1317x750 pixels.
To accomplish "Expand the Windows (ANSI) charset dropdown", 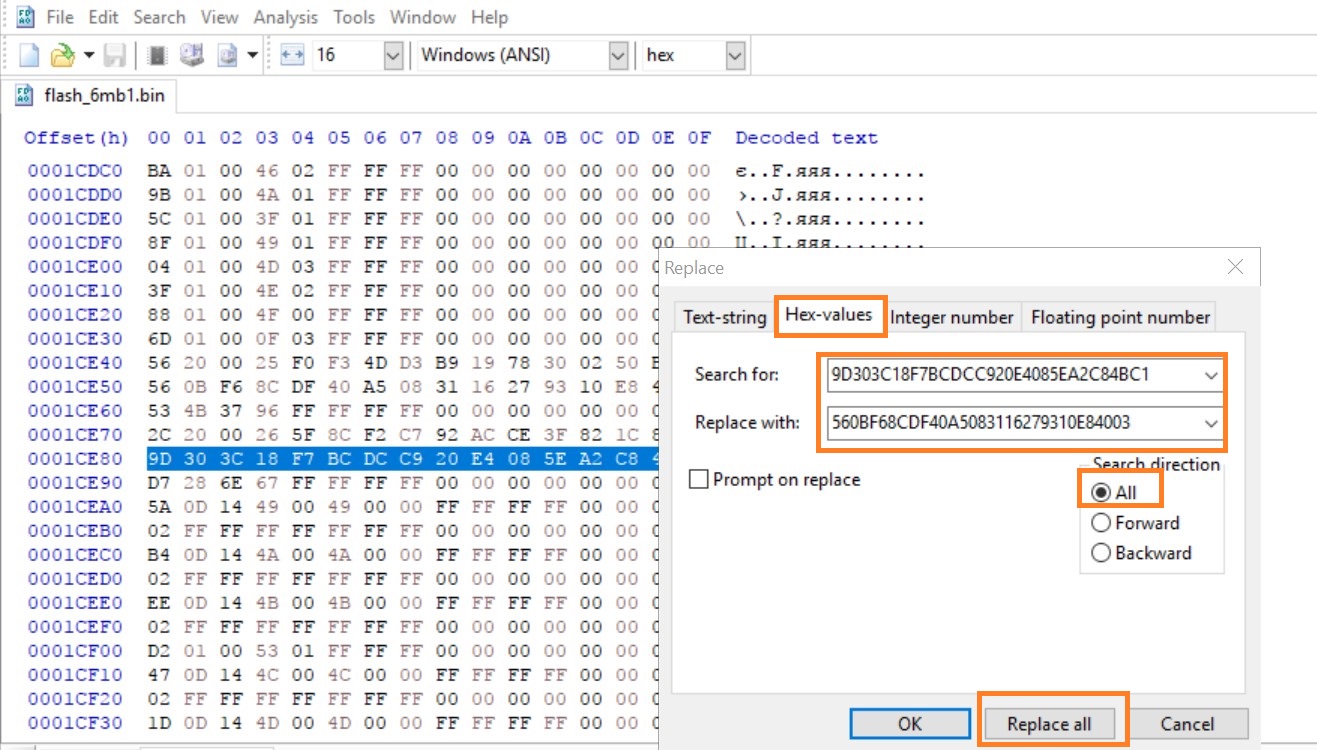I will point(618,56).
